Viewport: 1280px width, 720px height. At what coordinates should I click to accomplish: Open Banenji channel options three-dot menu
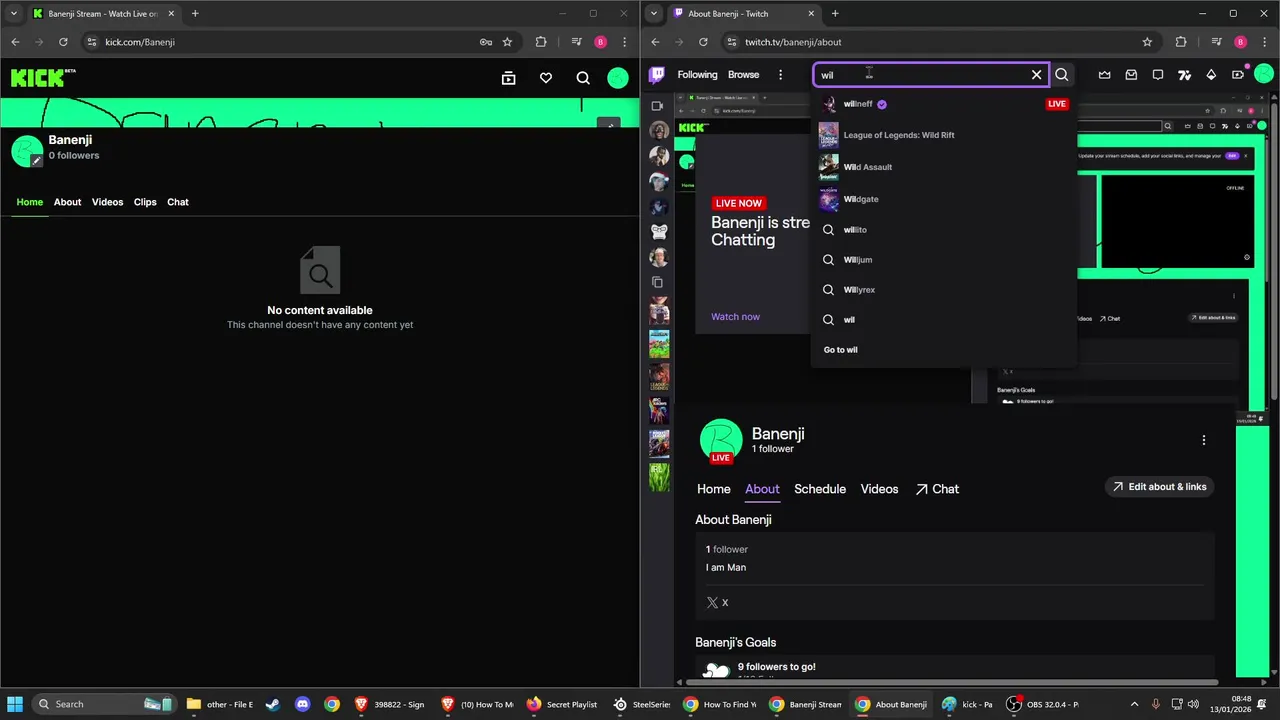pyautogui.click(x=1203, y=440)
